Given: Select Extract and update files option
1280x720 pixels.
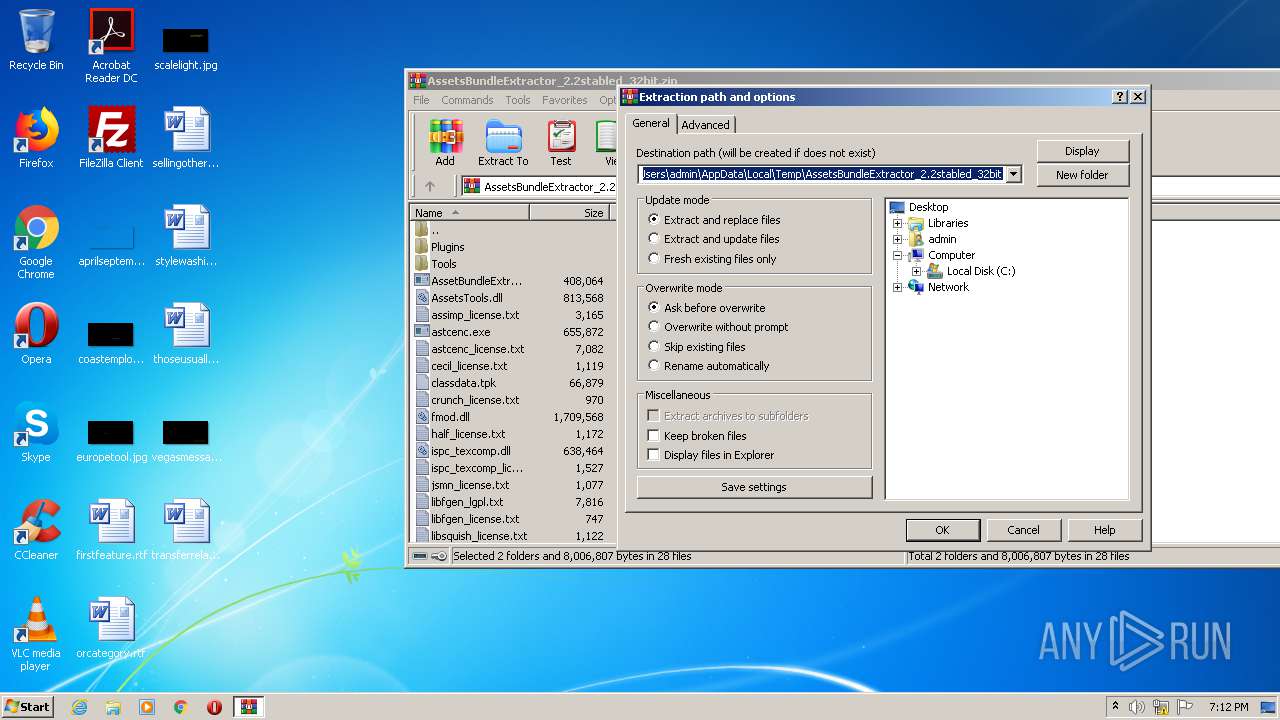Looking at the screenshot, I should click(713, 239).
